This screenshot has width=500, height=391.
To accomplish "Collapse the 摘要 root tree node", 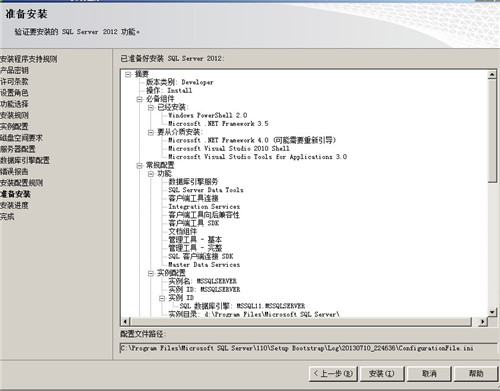I will (128, 74).
